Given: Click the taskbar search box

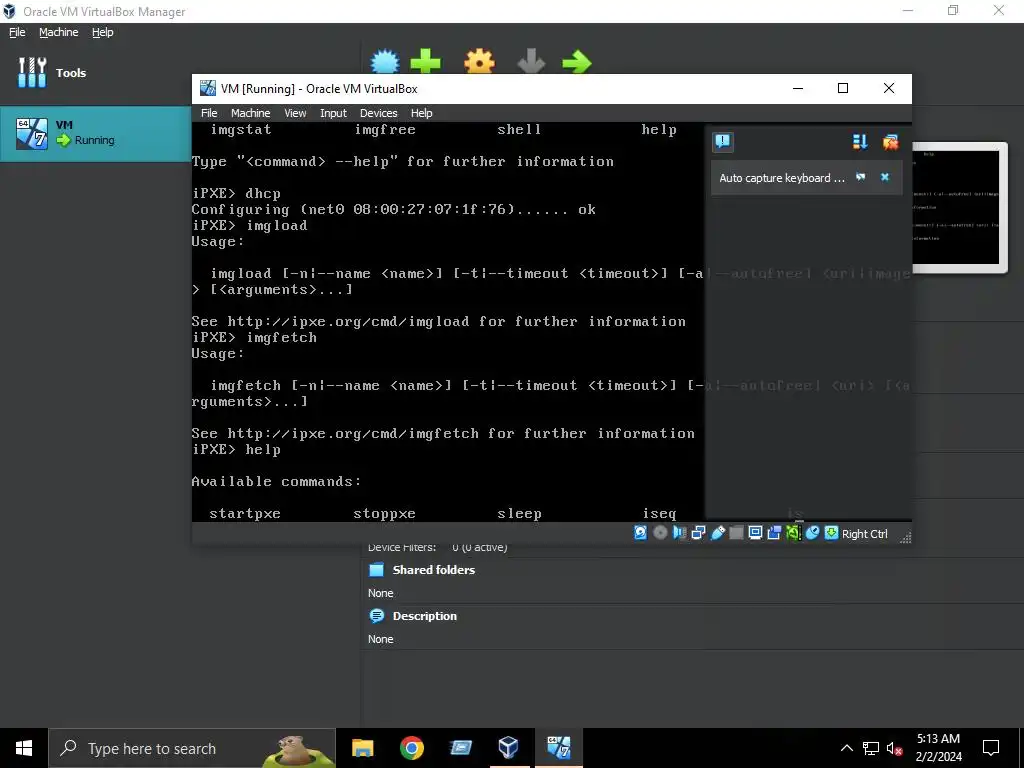Looking at the screenshot, I should tap(192, 748).
